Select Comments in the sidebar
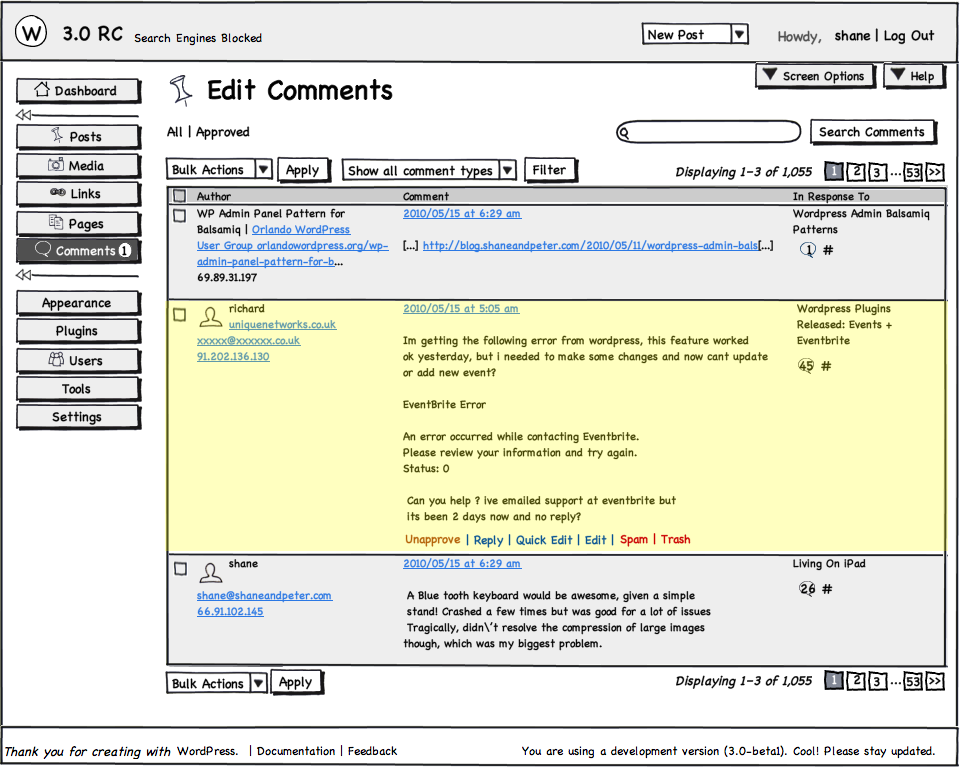Image resolution: width=960 pixels, height=767 pixels. (78, 250)
